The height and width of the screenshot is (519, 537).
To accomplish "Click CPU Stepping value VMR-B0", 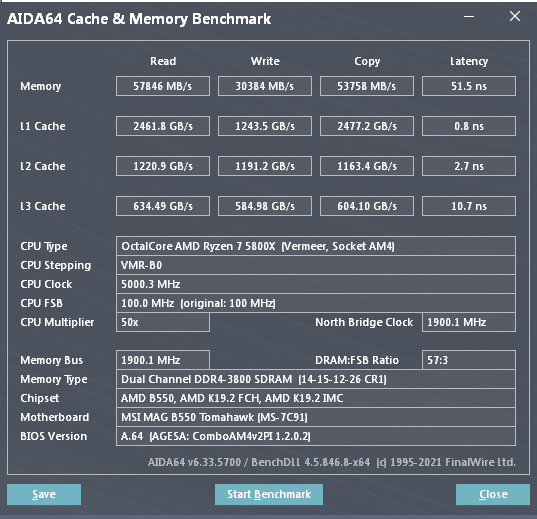I will click(x=316, y=265).
